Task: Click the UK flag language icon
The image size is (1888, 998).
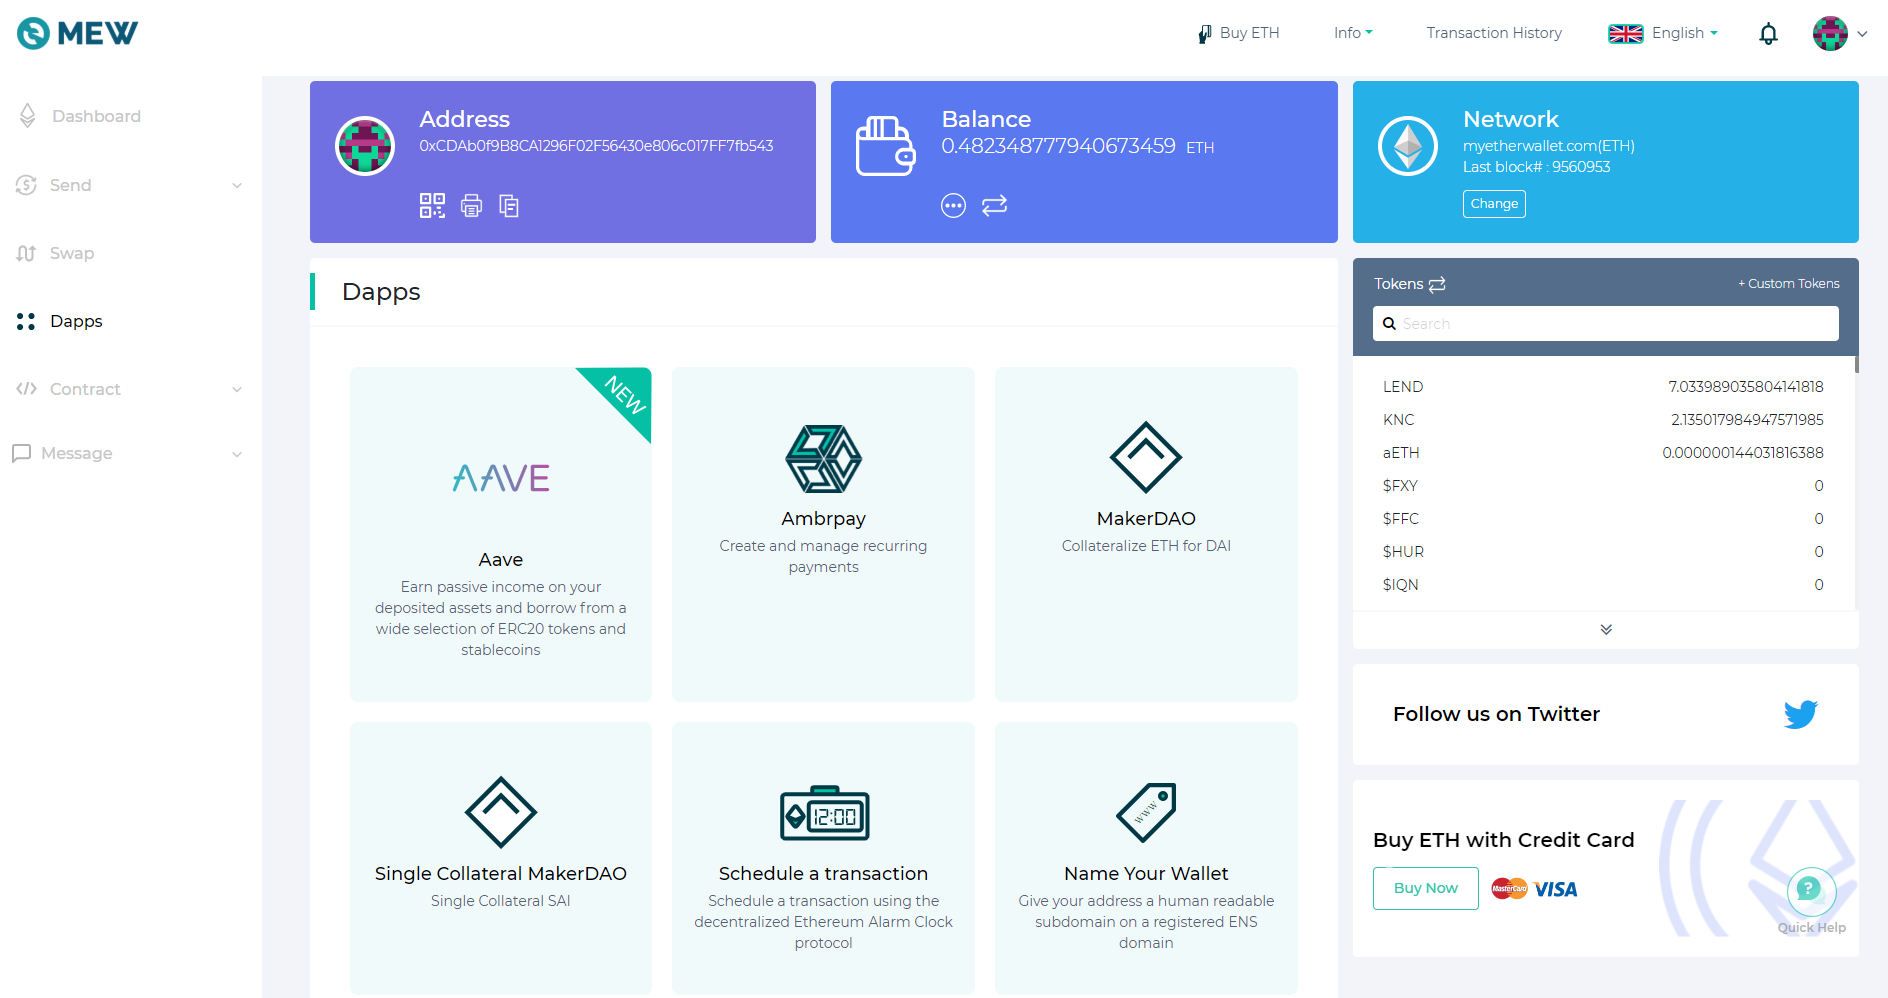Action: click(x=1625, y=34)
